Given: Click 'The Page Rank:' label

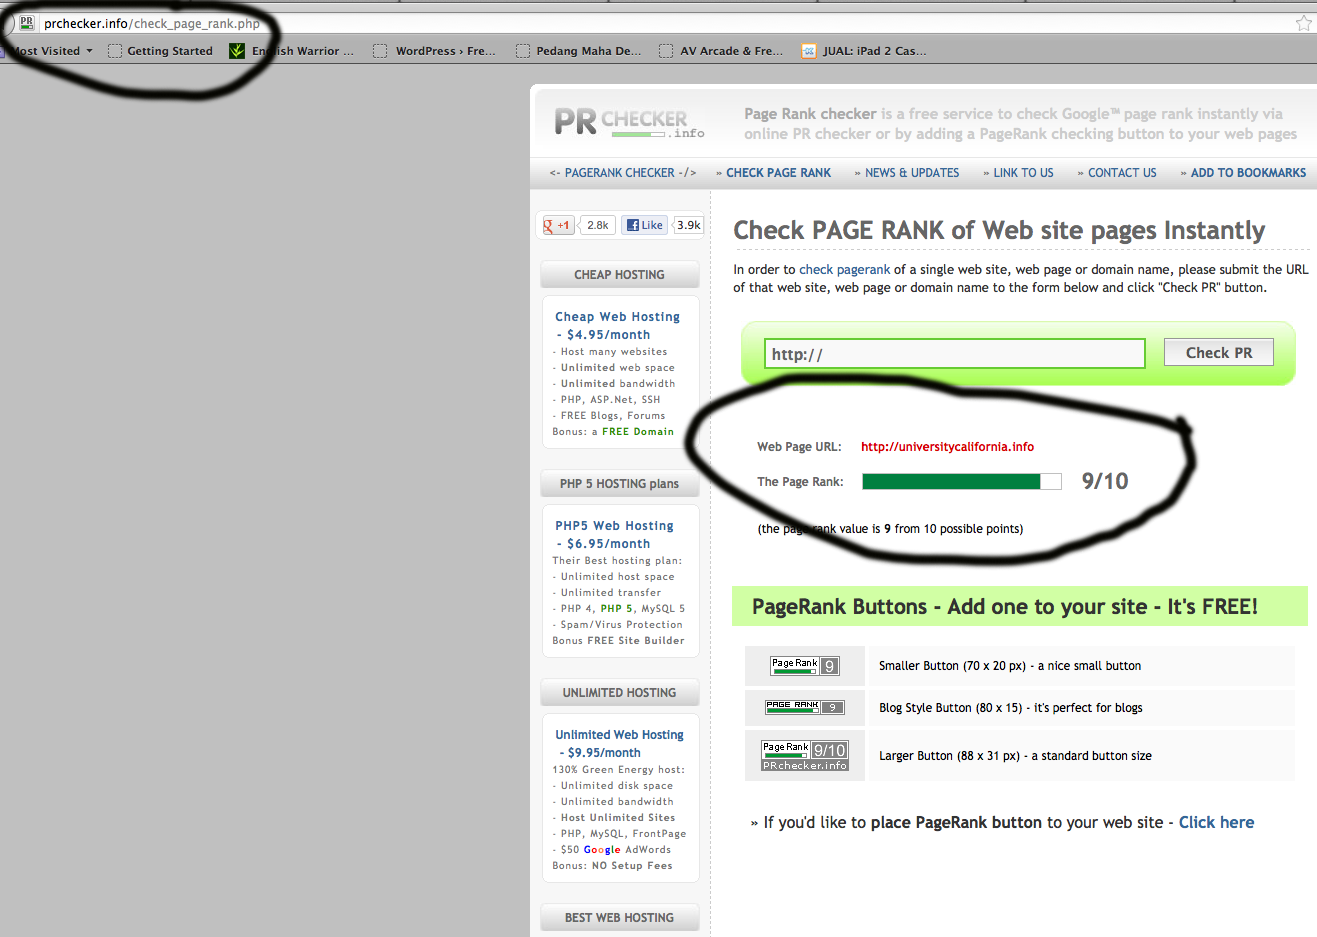Looking at the screenshot, I should click(x=800, y=482).
